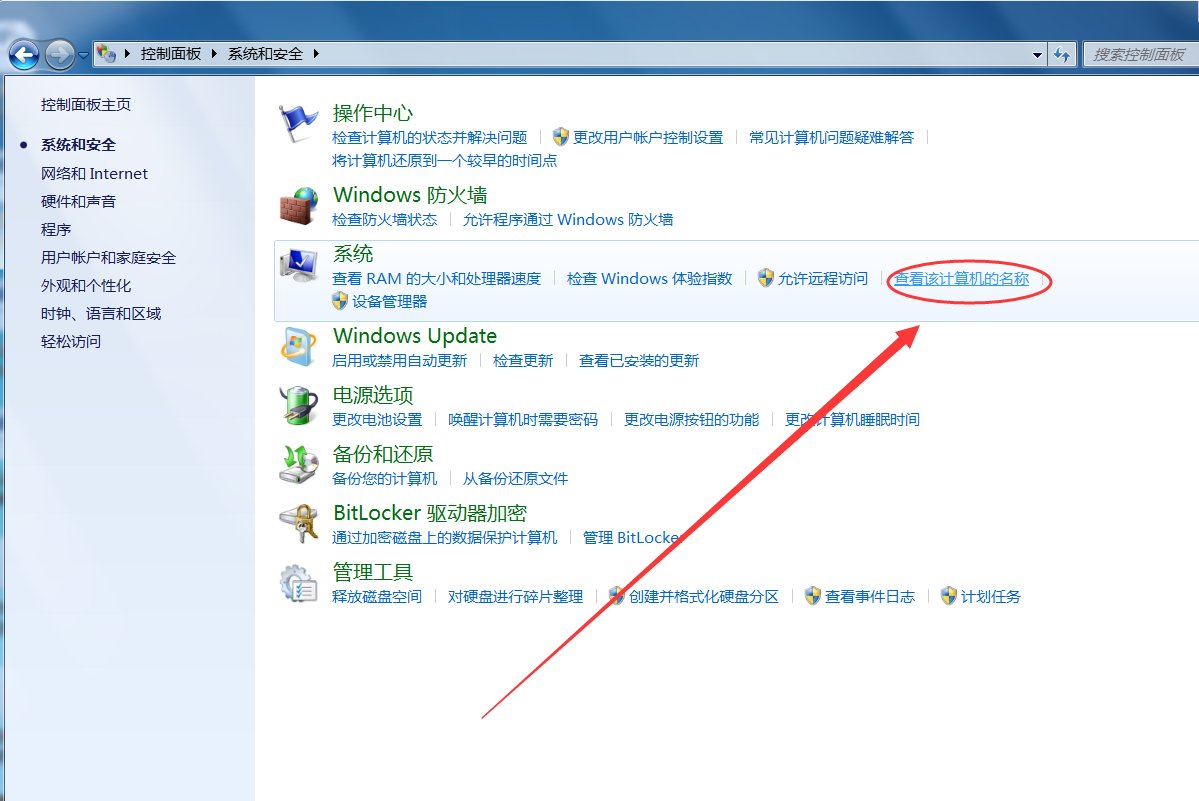The width and height of the screenshot is (1199, 801).
Task: Click the back navigation arrow
Action: 22,54
